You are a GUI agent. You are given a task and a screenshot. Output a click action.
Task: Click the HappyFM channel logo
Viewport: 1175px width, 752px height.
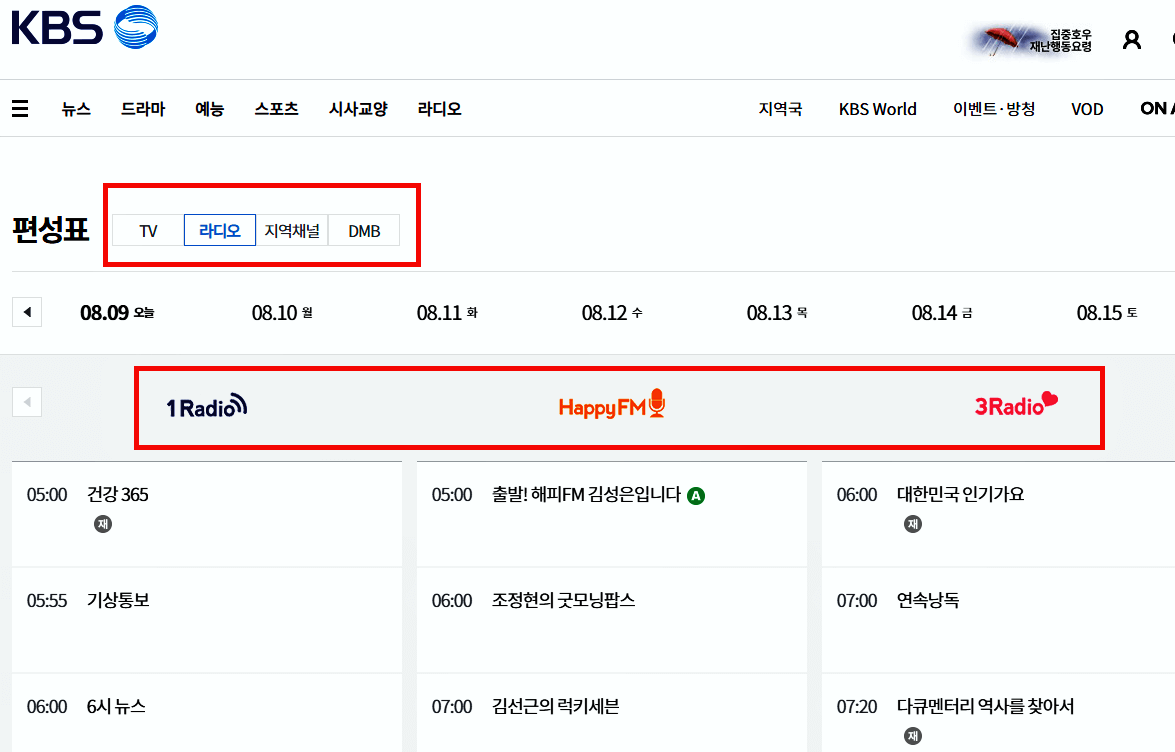(x=611, y=404)
